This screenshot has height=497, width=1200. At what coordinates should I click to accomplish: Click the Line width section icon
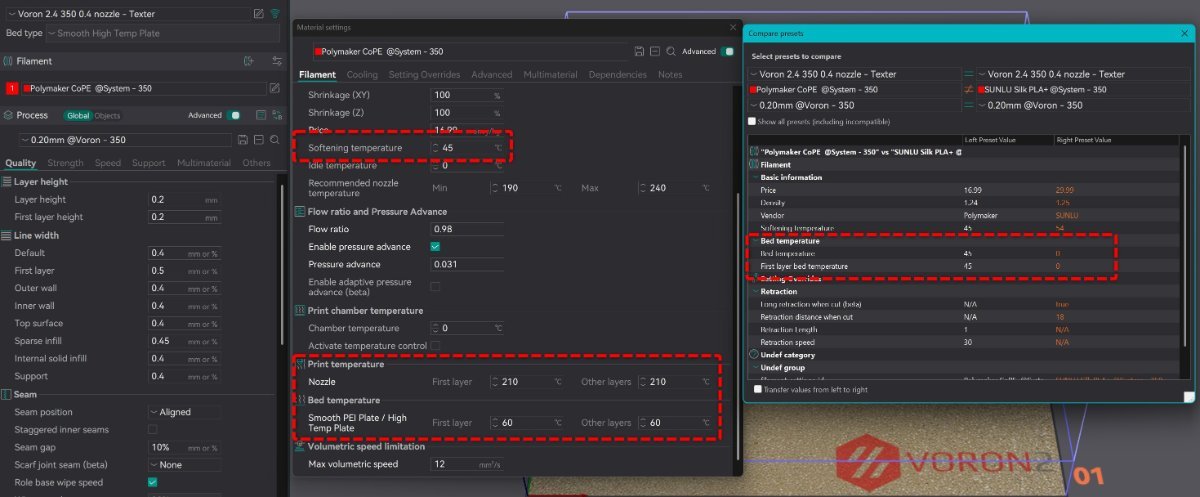click(x=7, y=235)
